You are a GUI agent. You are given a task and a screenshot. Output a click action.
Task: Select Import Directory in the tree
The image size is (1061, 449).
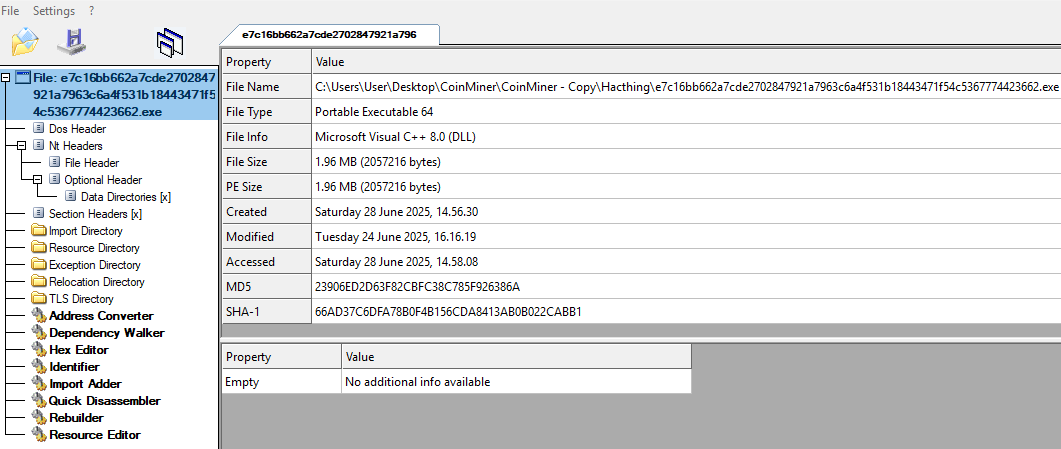click(85, 231)
